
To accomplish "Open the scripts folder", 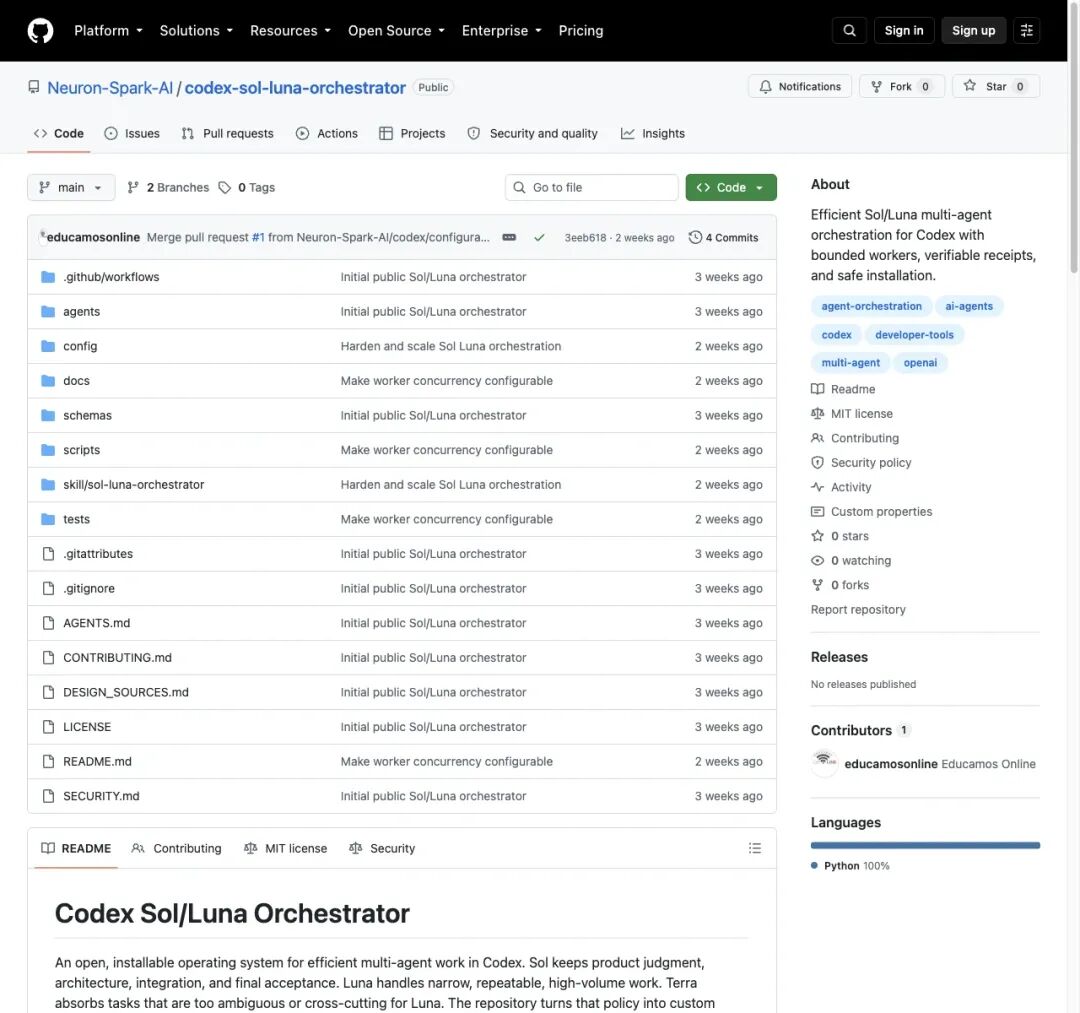I will point(81,450).
